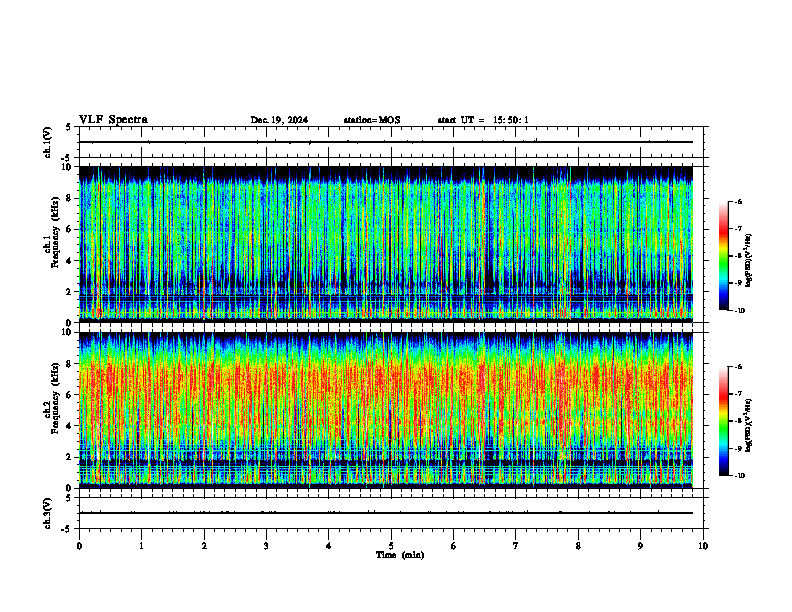Click the 'ch.3(V)' axis label
Image resolution: width=792 pixels, height=612 pixels.
[48, 513]
